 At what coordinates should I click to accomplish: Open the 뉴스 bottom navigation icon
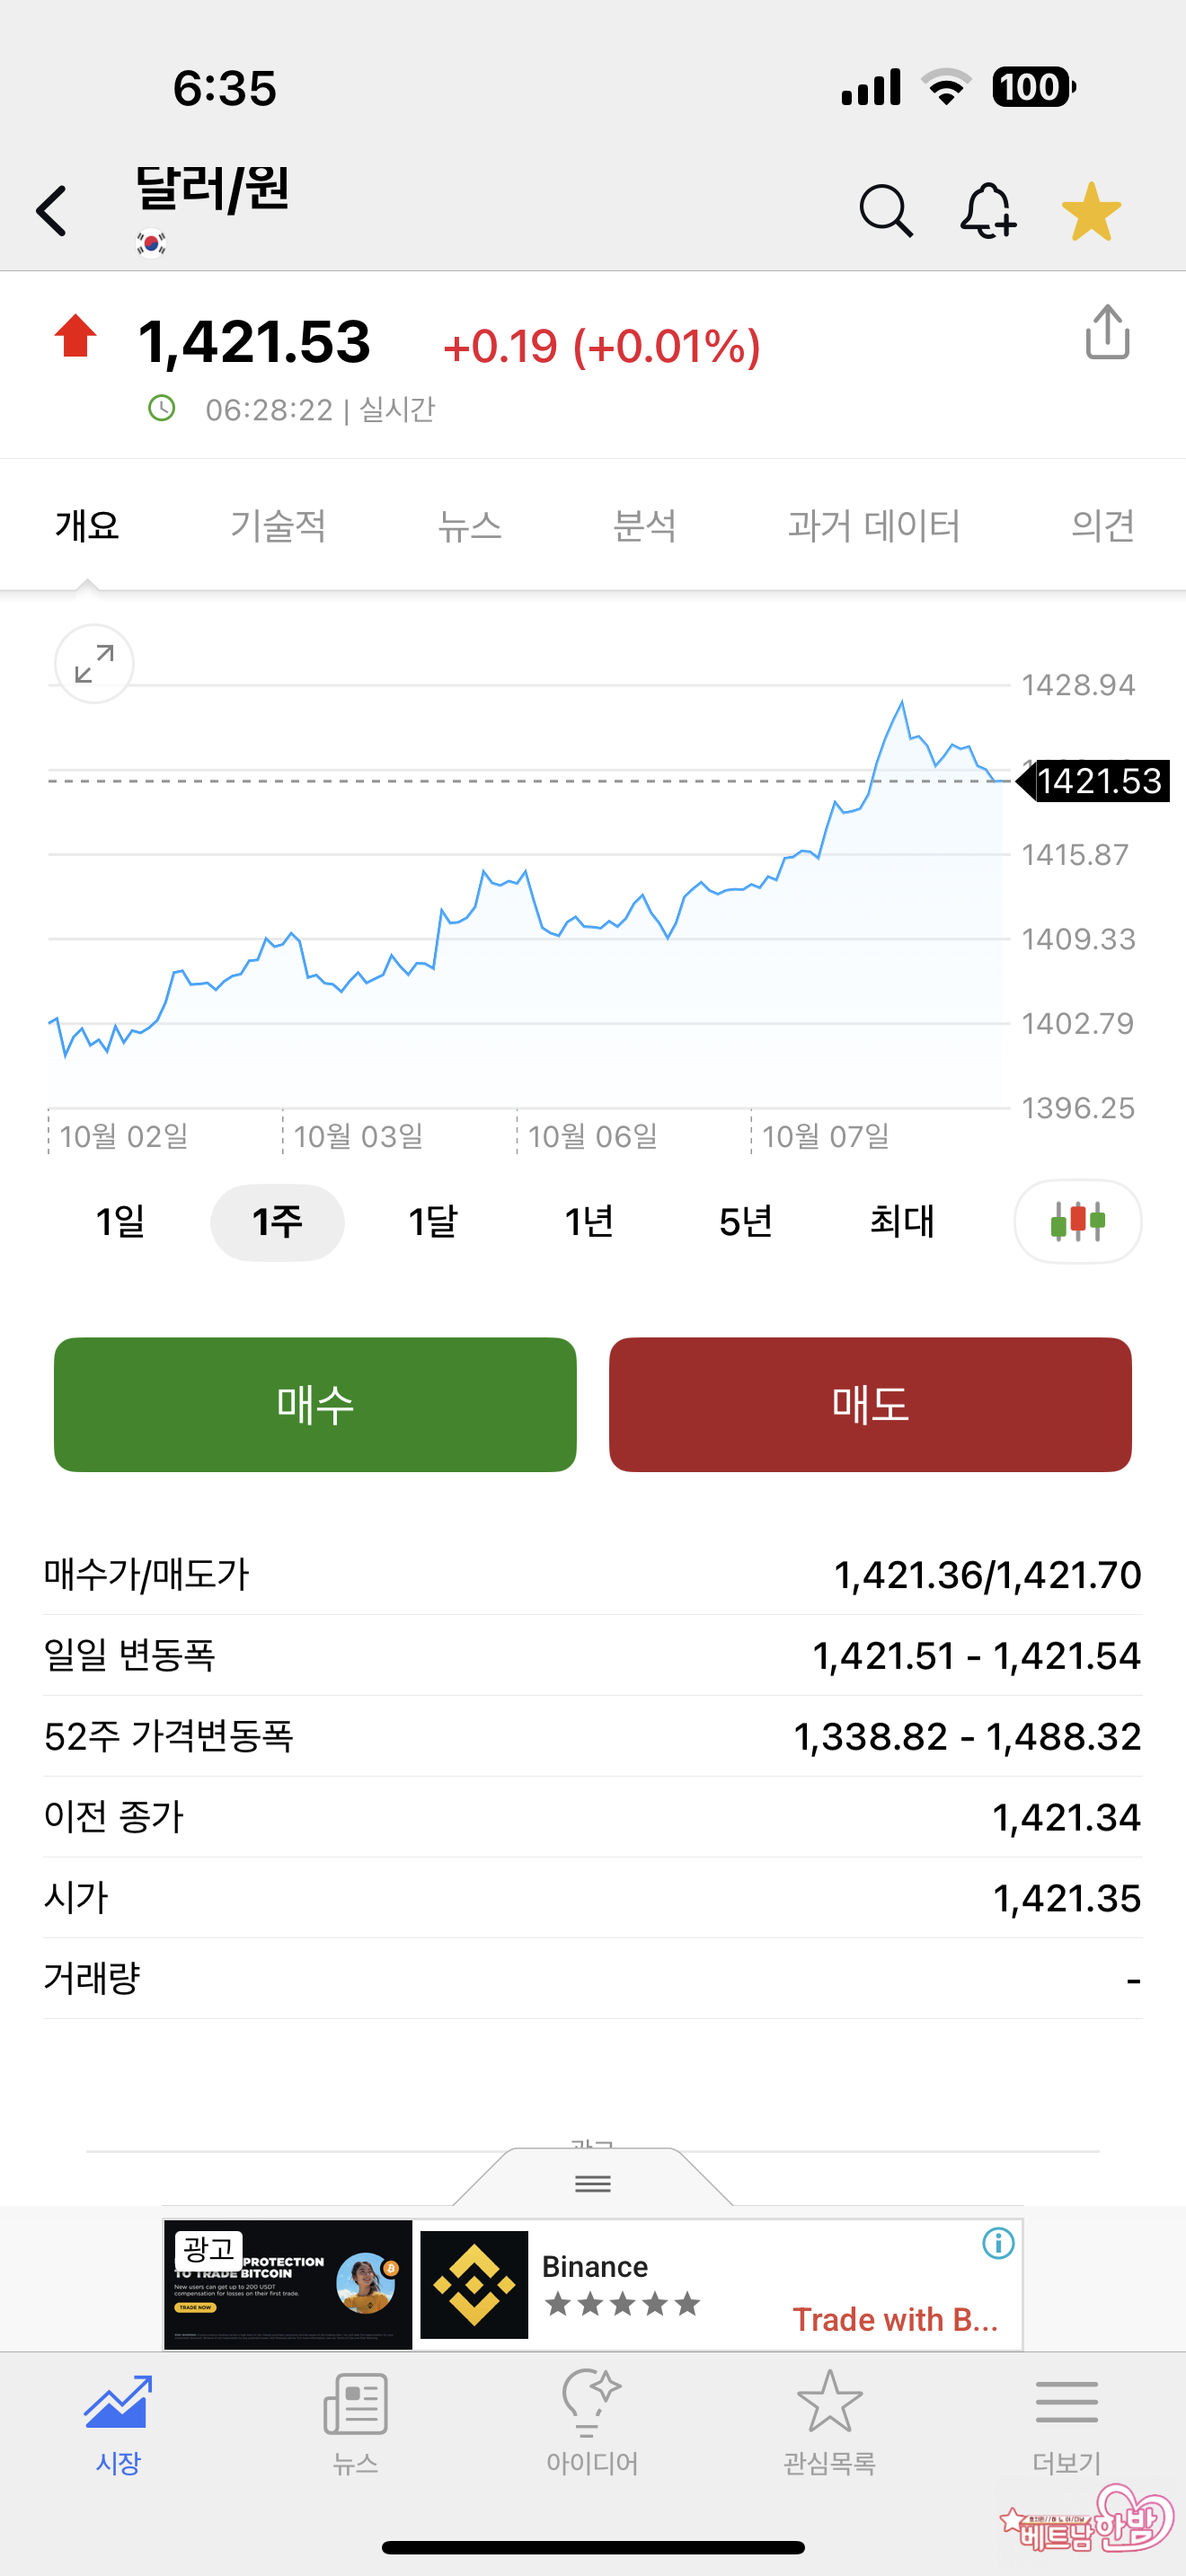tap(355, 2420)
